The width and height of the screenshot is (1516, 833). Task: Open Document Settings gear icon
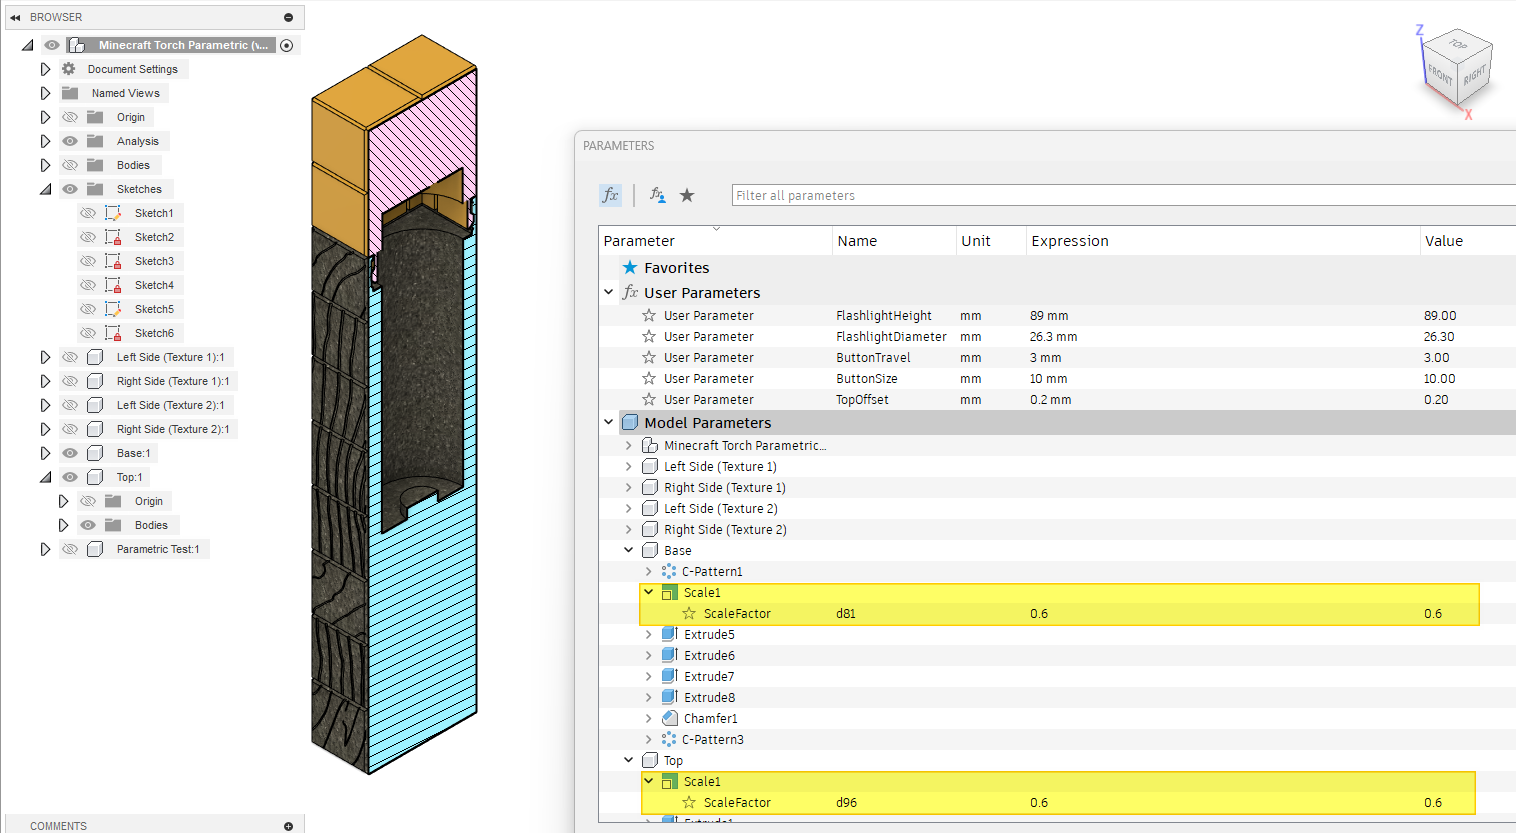[69, 69]
